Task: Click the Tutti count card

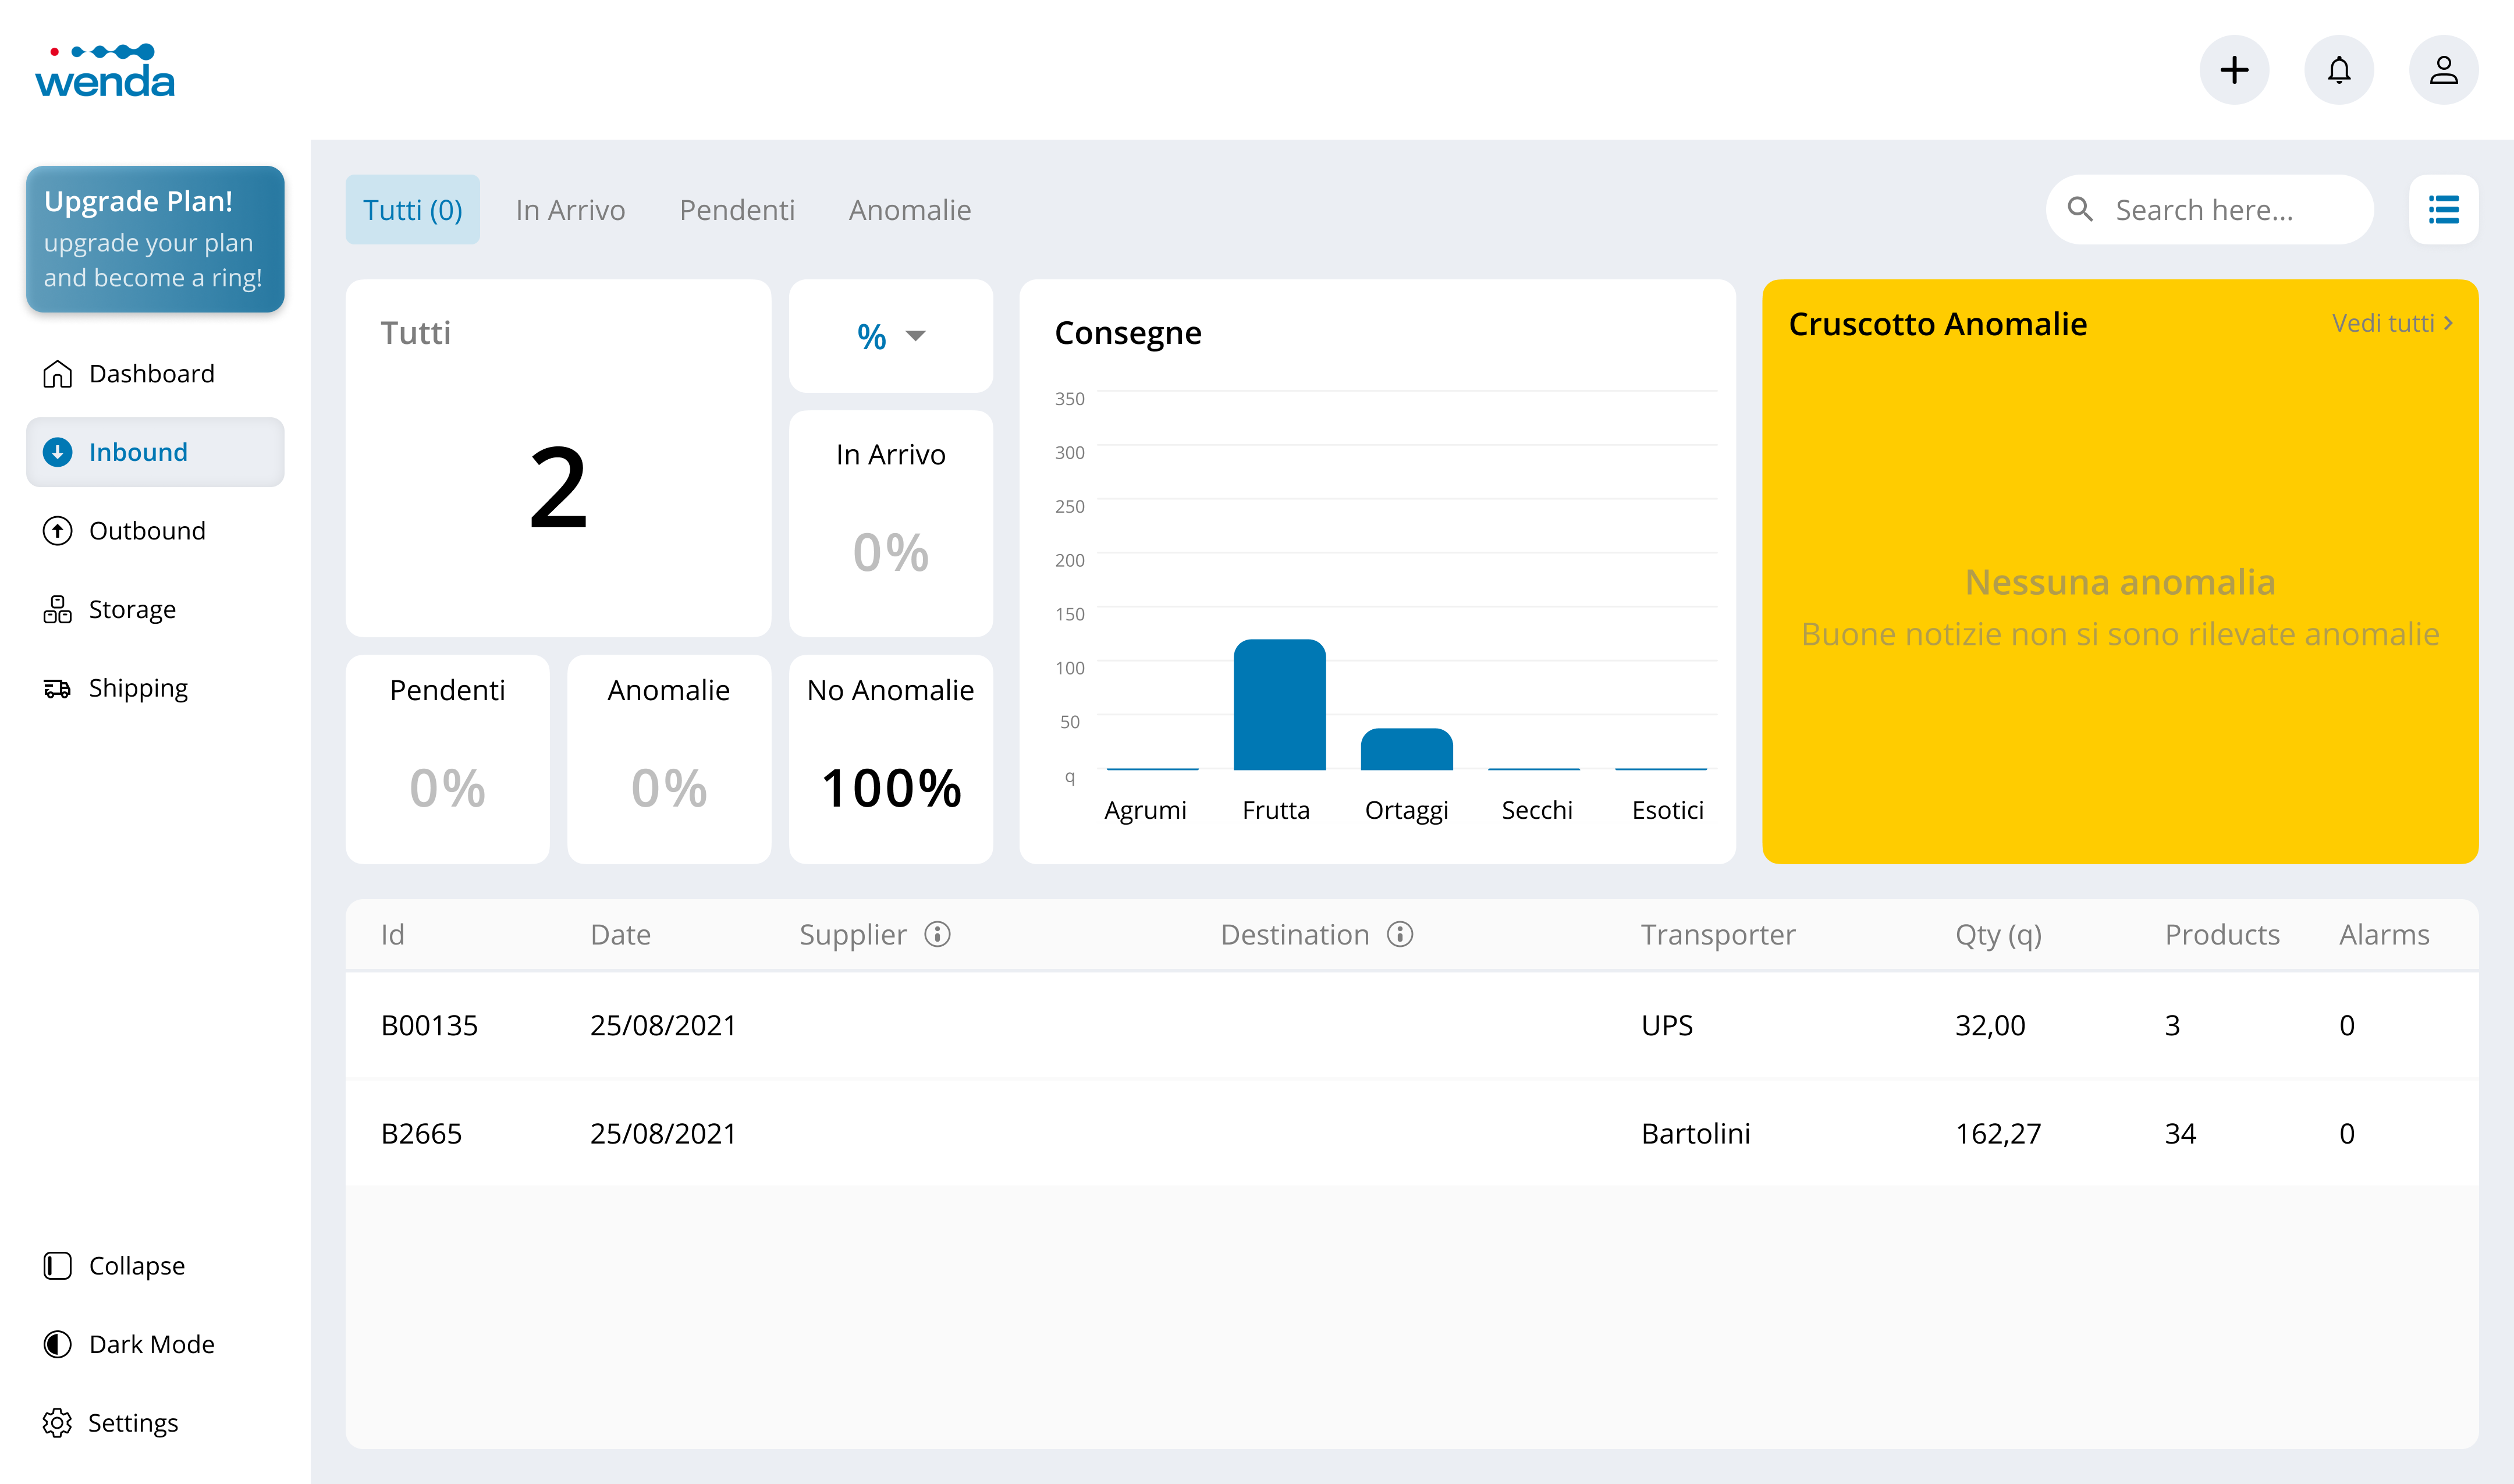Action: pos(558,458)
